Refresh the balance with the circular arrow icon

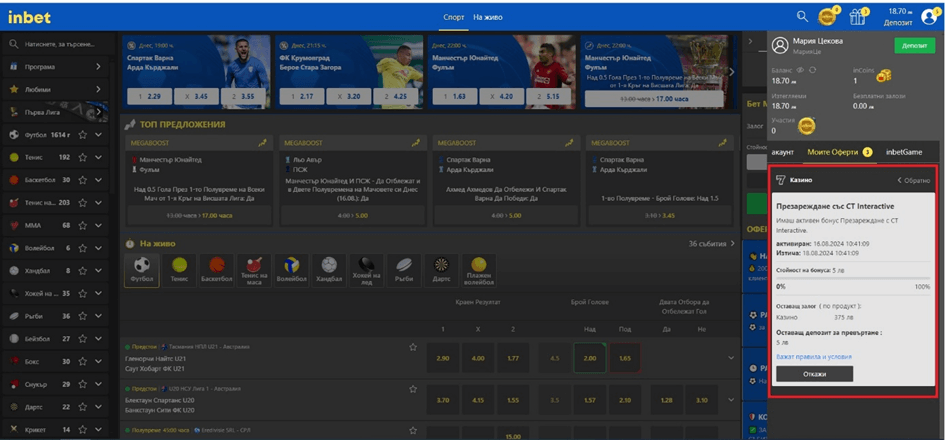(x=812, y=70)
